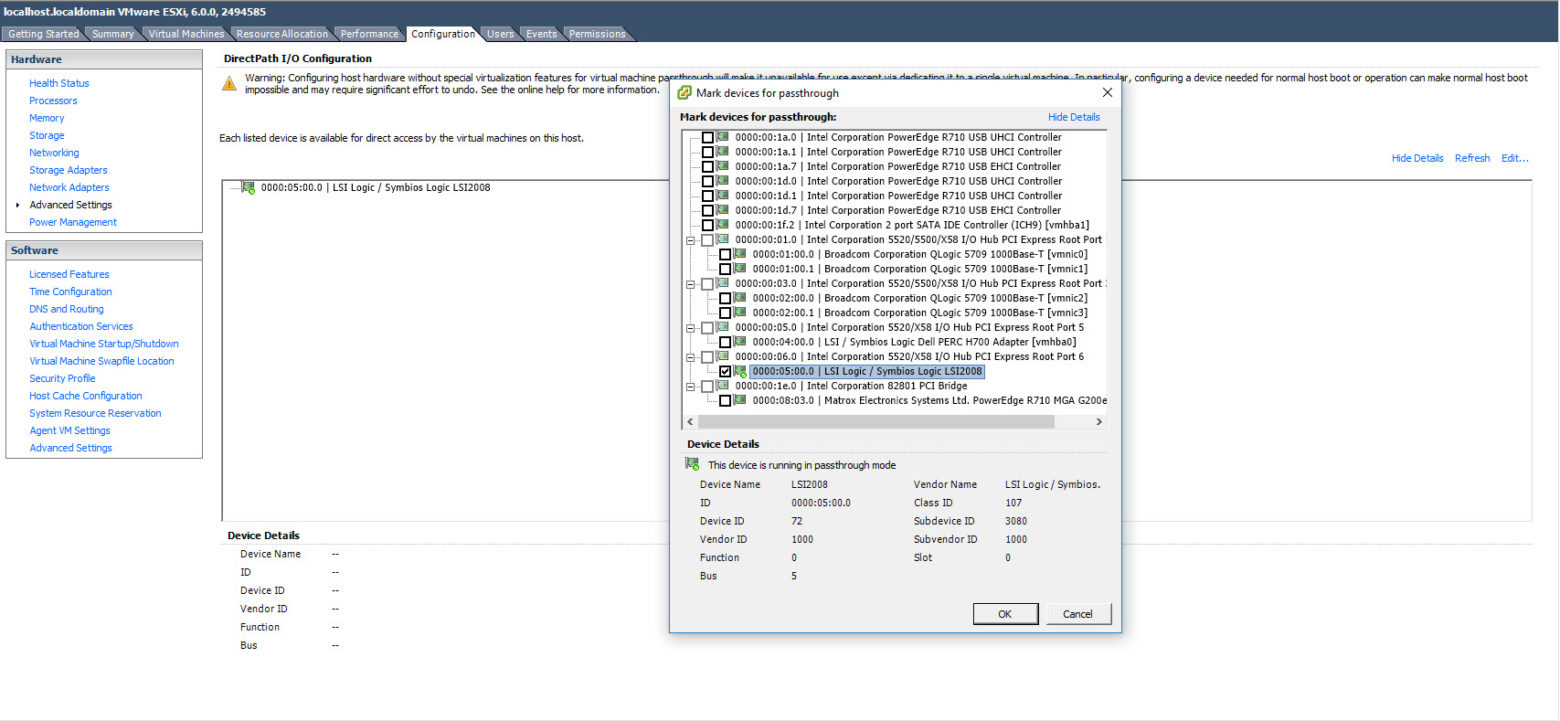The width and height of the screenshot is (1560, 721).
Task: Click the device icon for 0000:00:1a.7 EHCI Controller
Action: point(723,166)
